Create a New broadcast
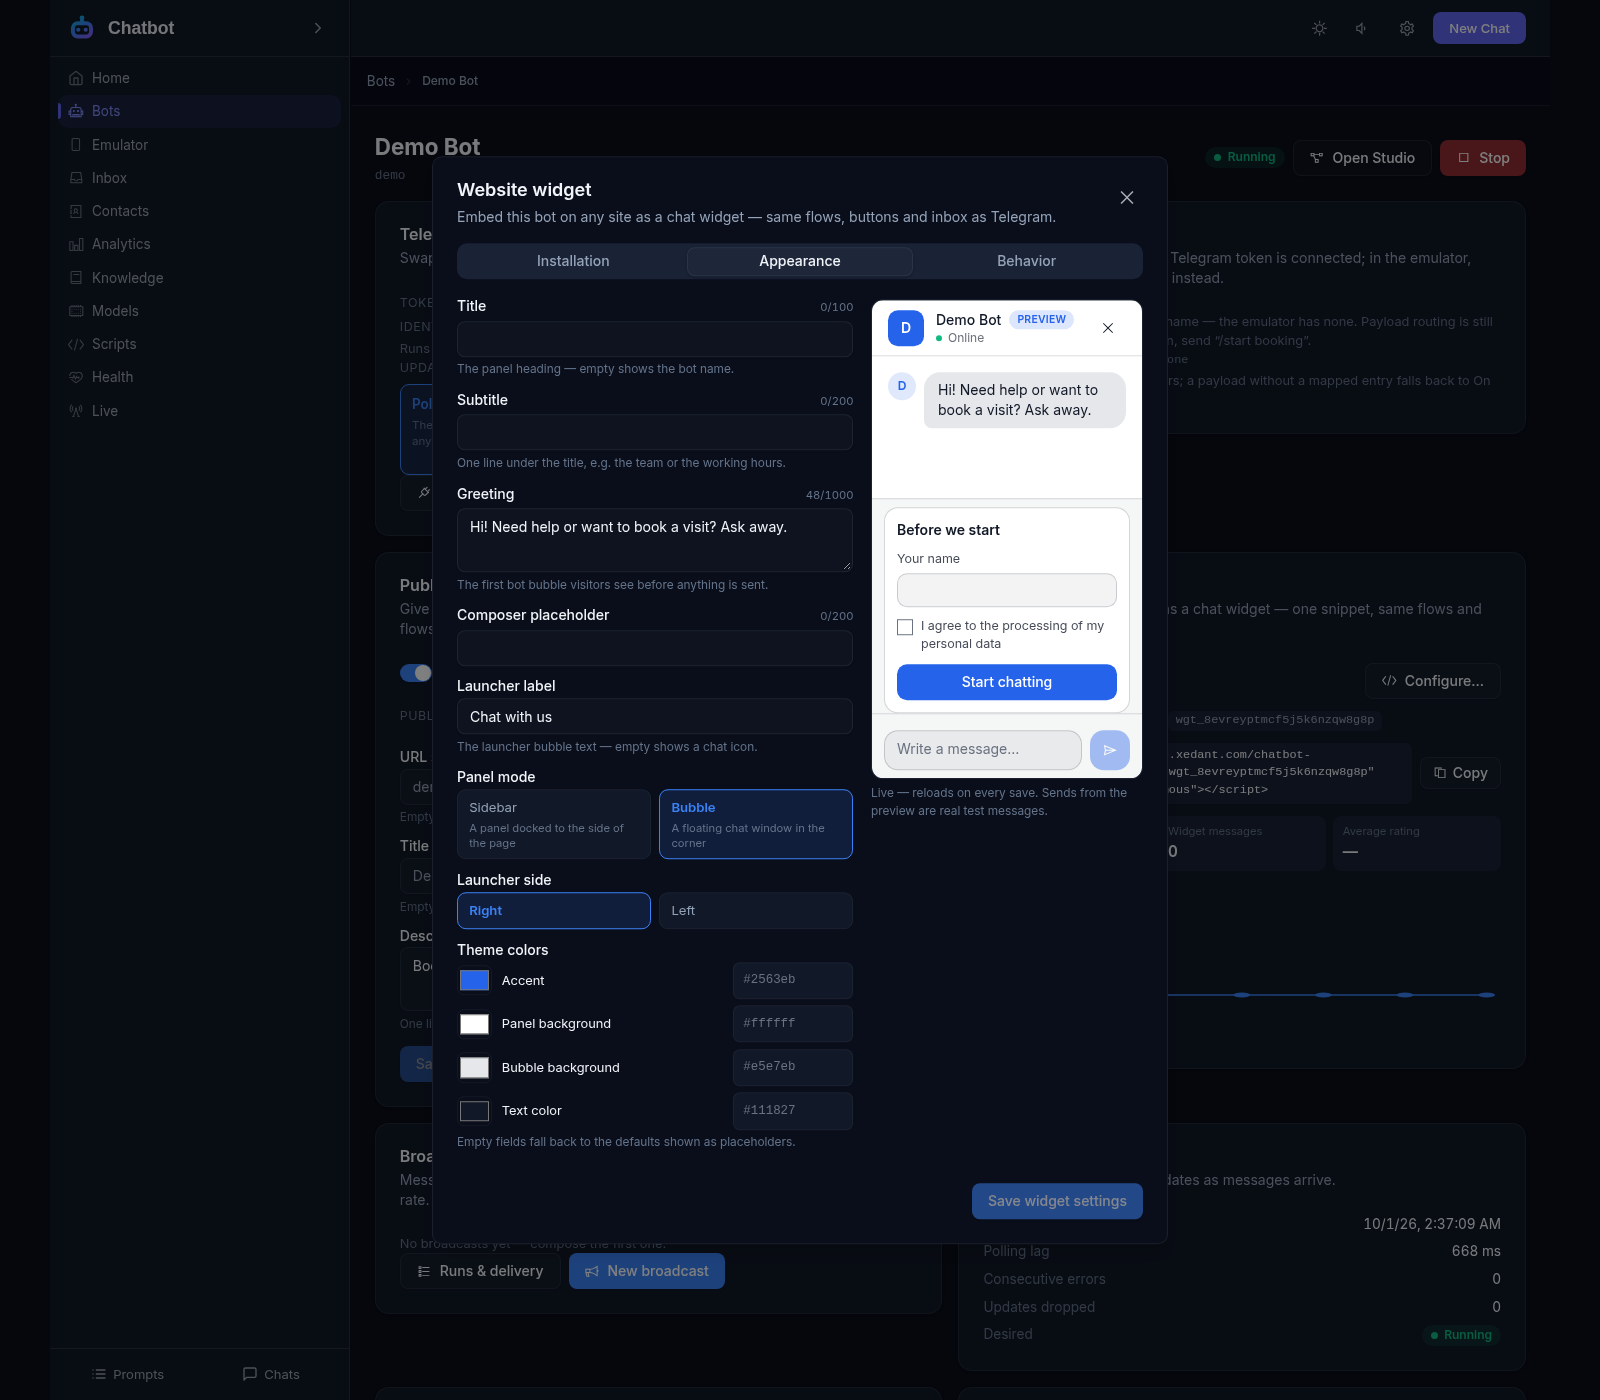The image size is (1600, 1400). pos(647,1271)
